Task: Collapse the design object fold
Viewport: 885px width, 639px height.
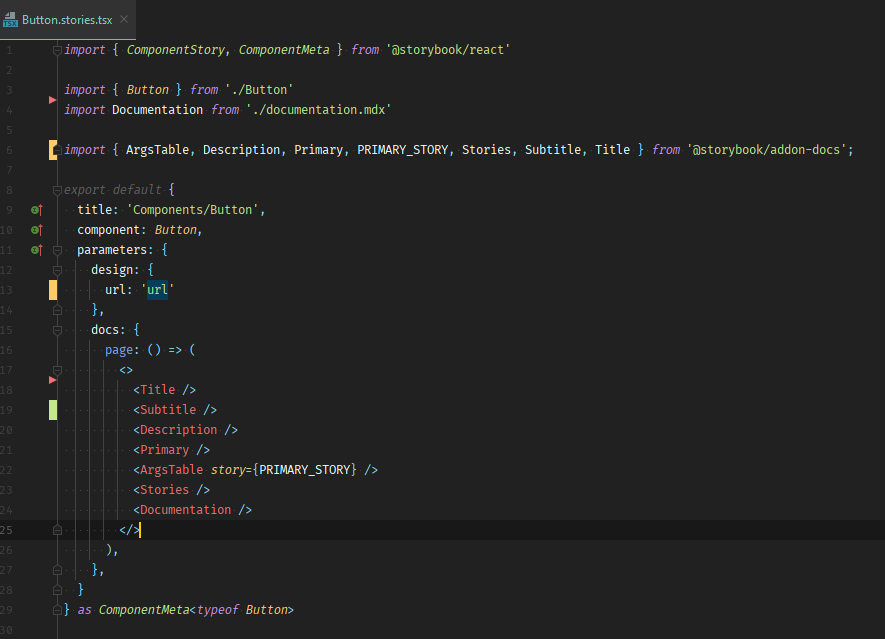Action: coord(57,270)
